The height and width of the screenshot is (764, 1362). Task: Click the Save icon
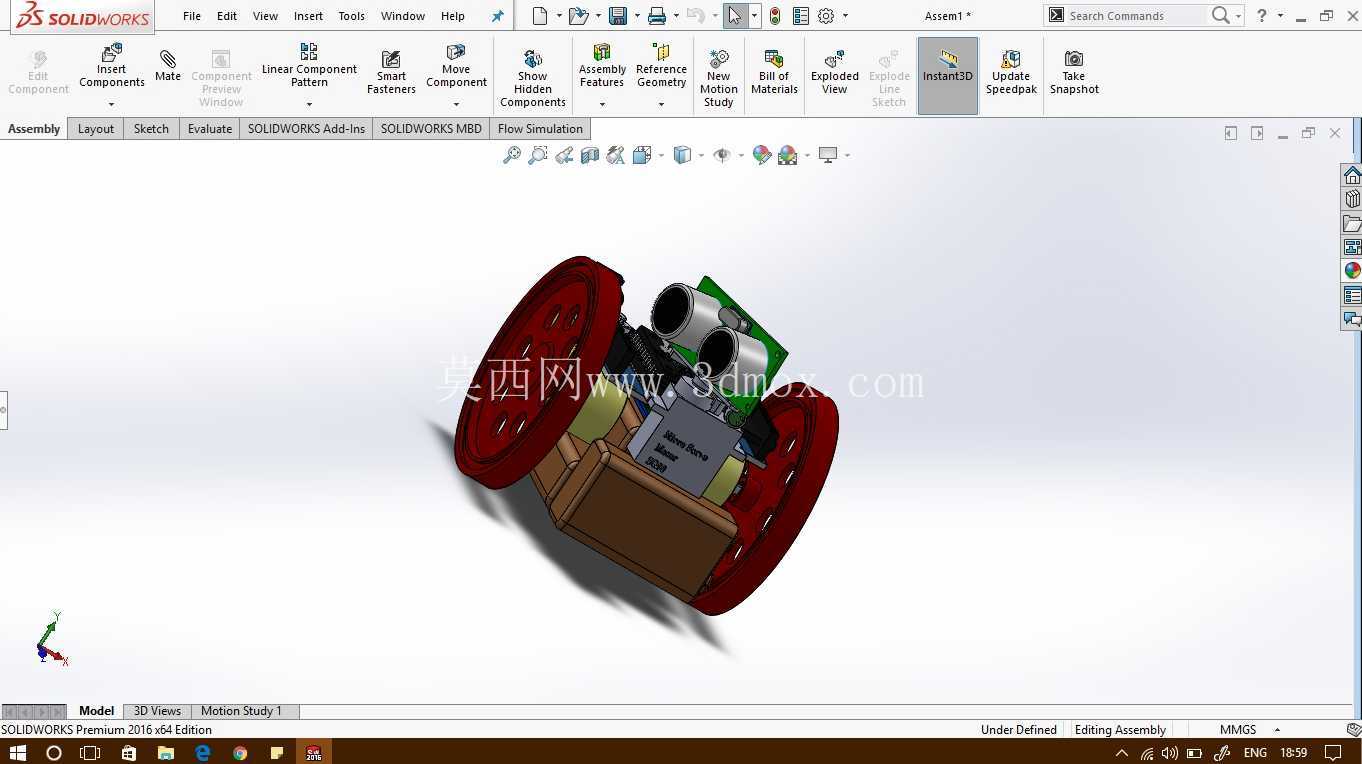click(x=618, y=16)
